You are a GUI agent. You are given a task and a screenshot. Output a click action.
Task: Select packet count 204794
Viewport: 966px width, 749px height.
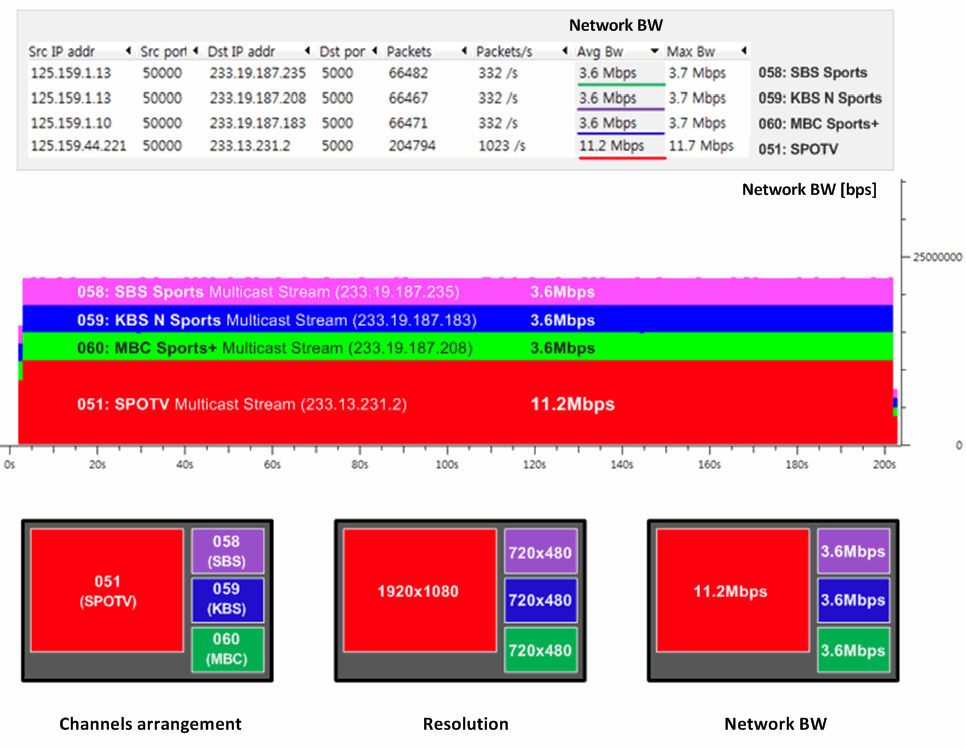point(412,146)
